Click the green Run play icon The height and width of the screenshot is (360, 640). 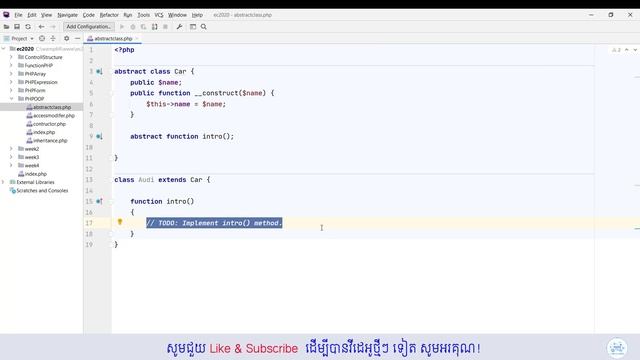click(122, 27)
